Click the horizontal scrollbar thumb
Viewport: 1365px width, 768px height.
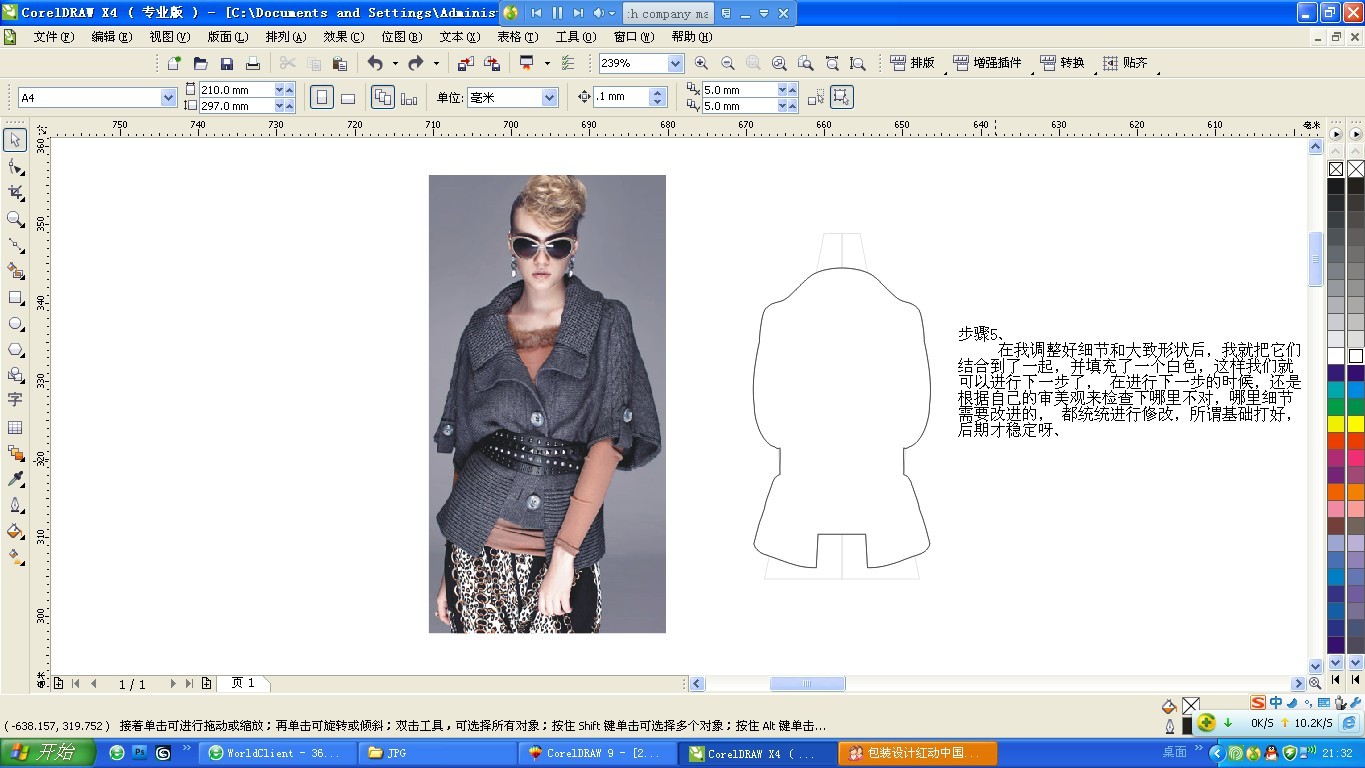pos(807,684)
